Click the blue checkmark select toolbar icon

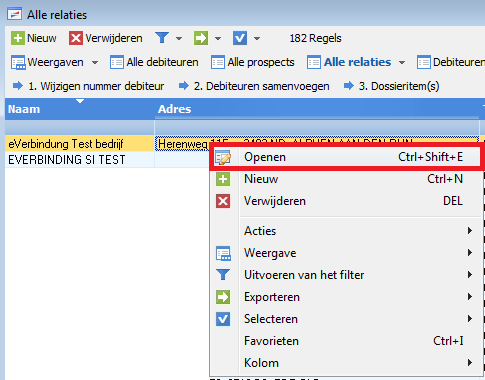240,38
